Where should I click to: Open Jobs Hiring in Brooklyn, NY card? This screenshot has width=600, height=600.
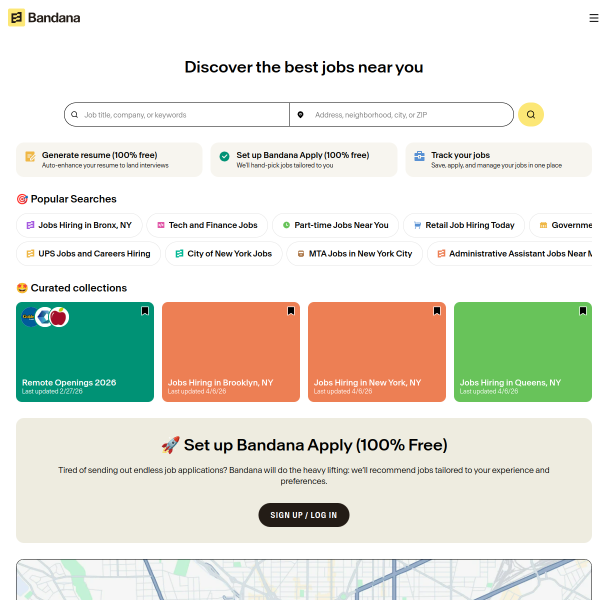(231, 352)
